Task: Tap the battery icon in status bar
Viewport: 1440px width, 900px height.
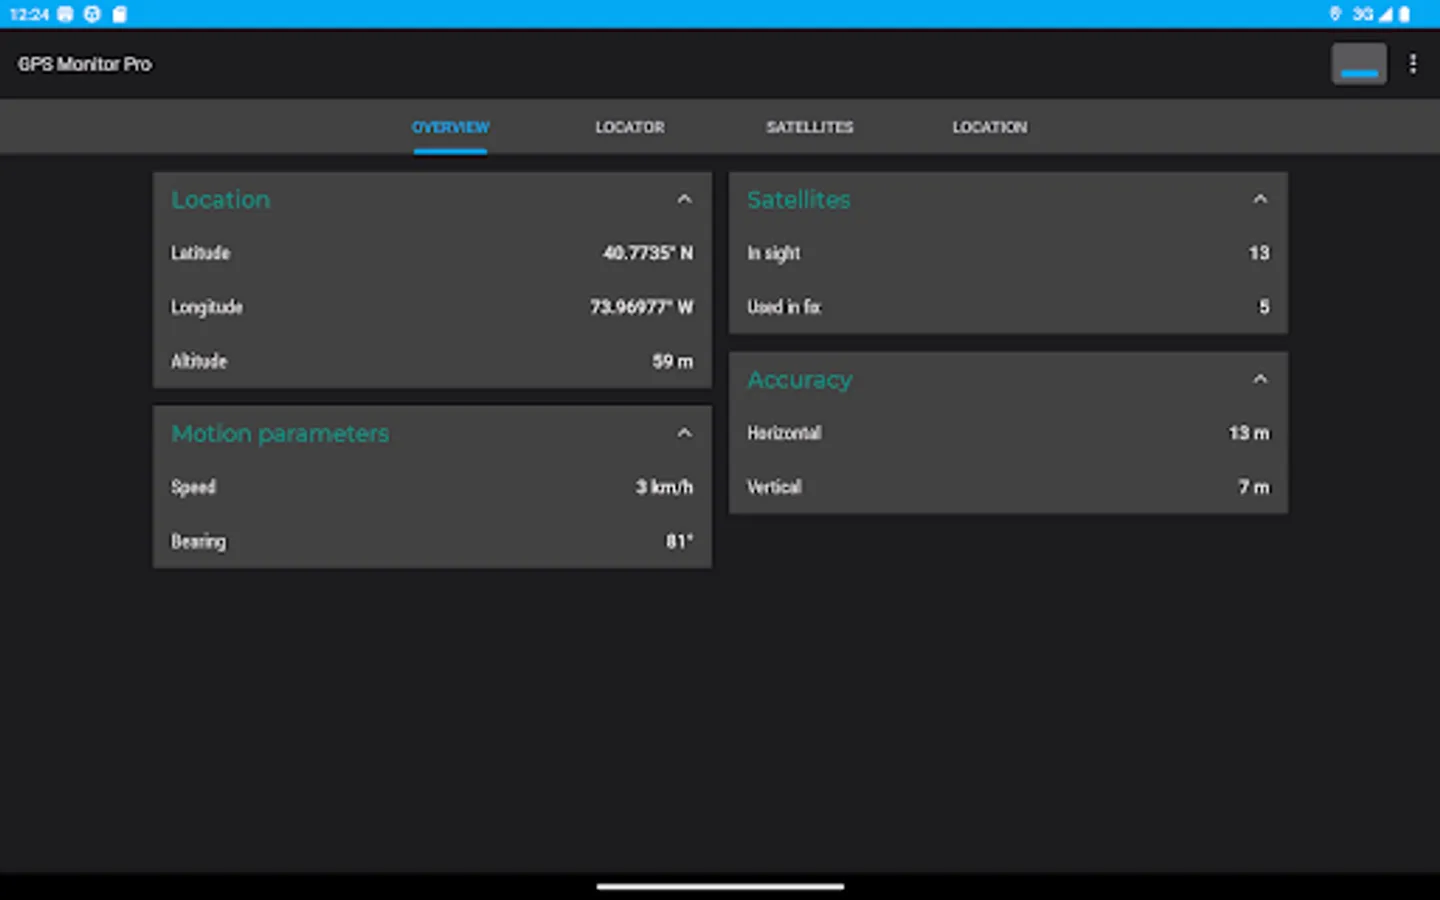Action: [1404, 14]
